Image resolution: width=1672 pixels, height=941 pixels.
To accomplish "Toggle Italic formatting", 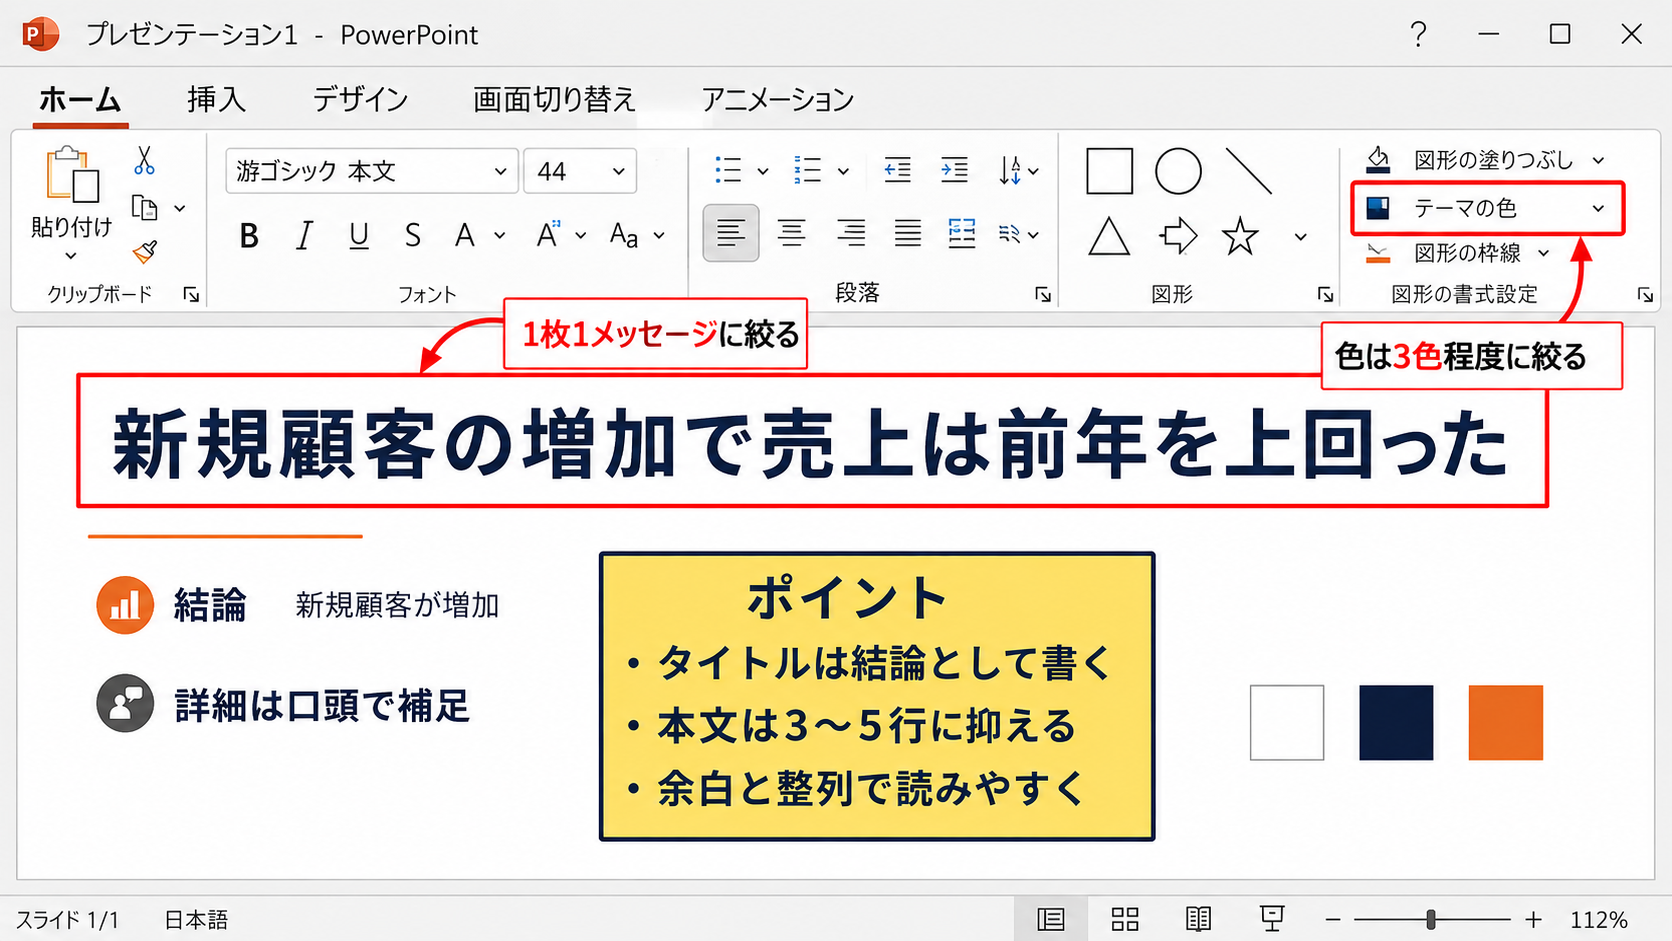I will (x=304, y=236).
